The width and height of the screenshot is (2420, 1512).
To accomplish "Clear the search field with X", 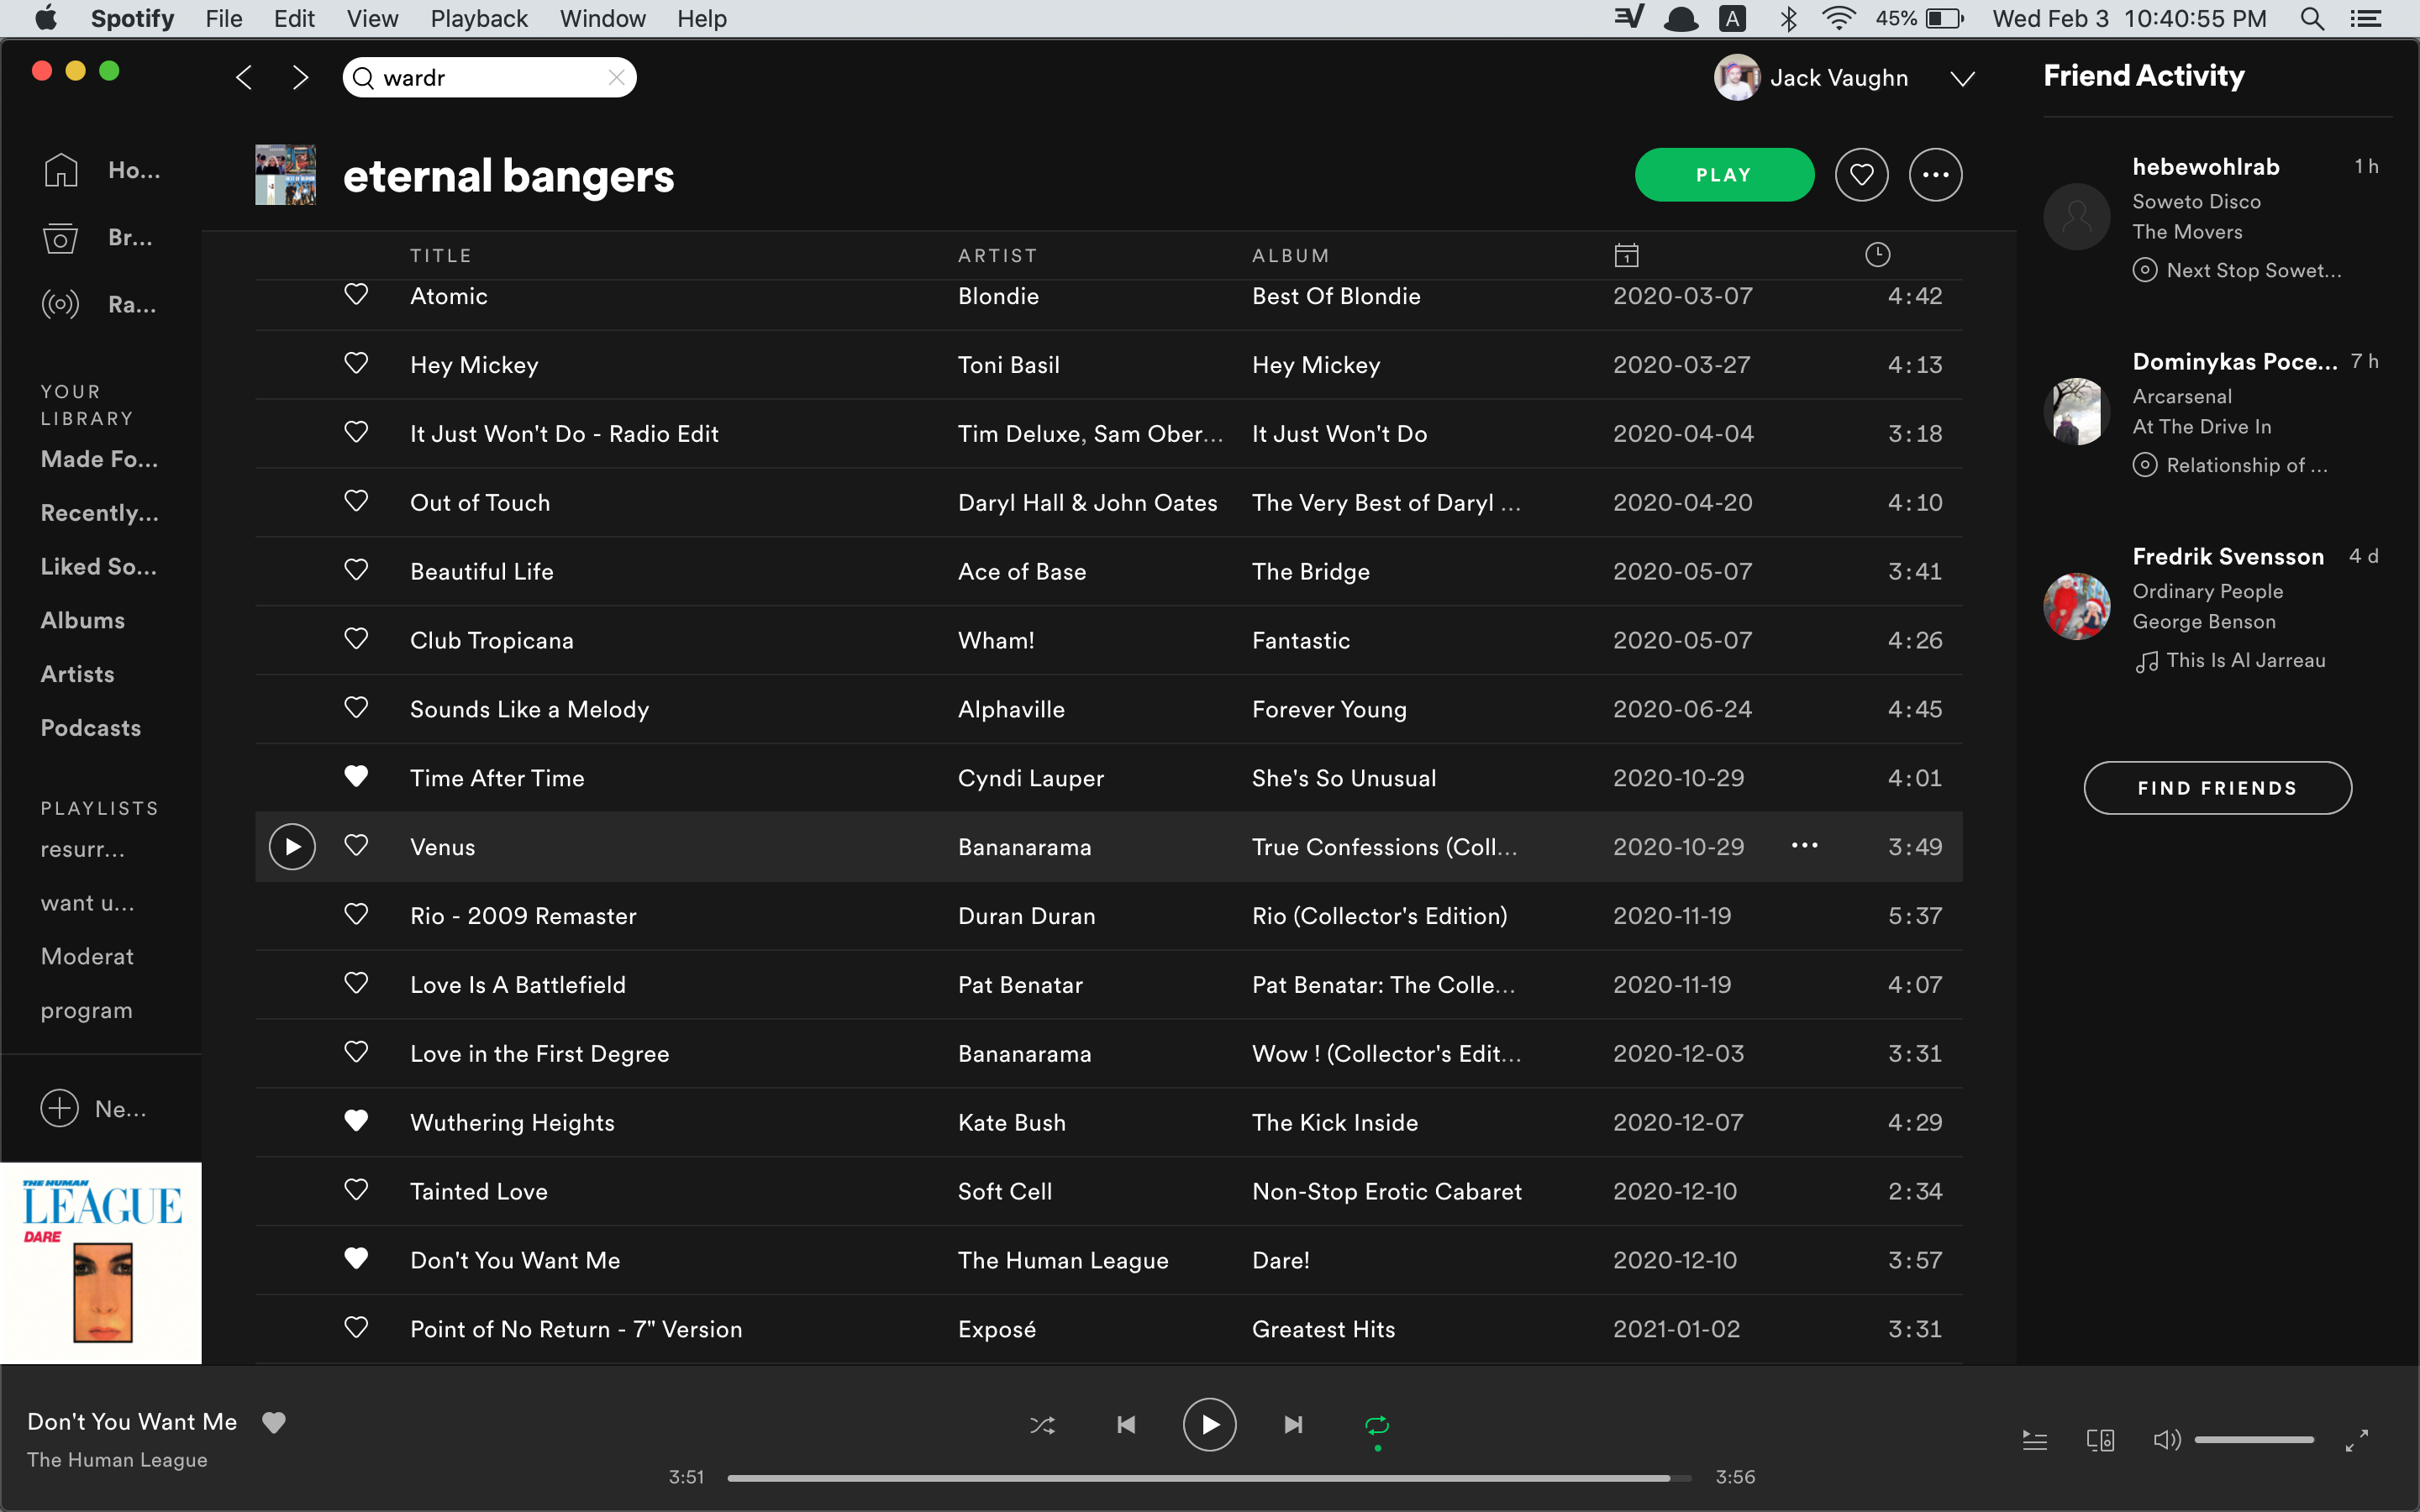I will tap(616, 77).
